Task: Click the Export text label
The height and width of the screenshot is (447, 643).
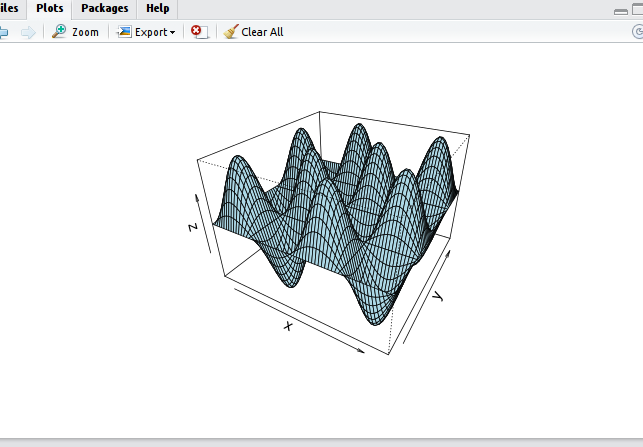Action: [x=151, y=32]
